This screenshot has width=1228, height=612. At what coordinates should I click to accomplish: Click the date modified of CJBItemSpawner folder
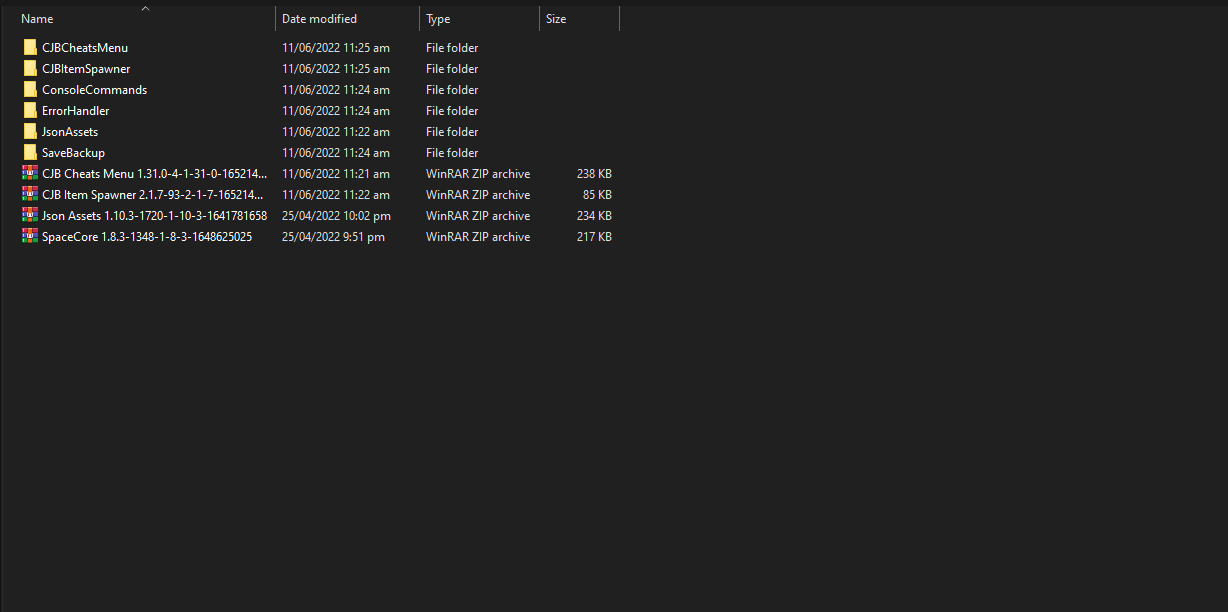(336, 69)
